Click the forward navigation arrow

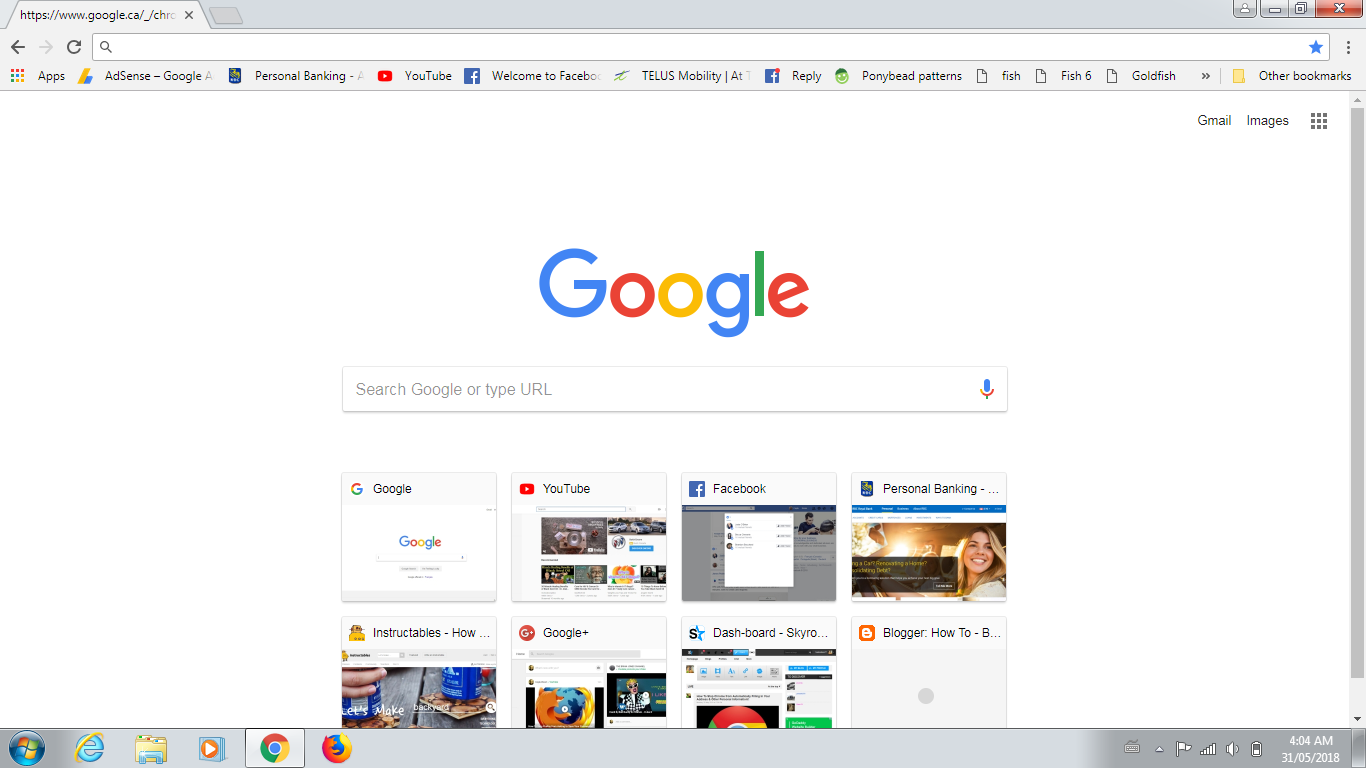[x=46, y=47]
